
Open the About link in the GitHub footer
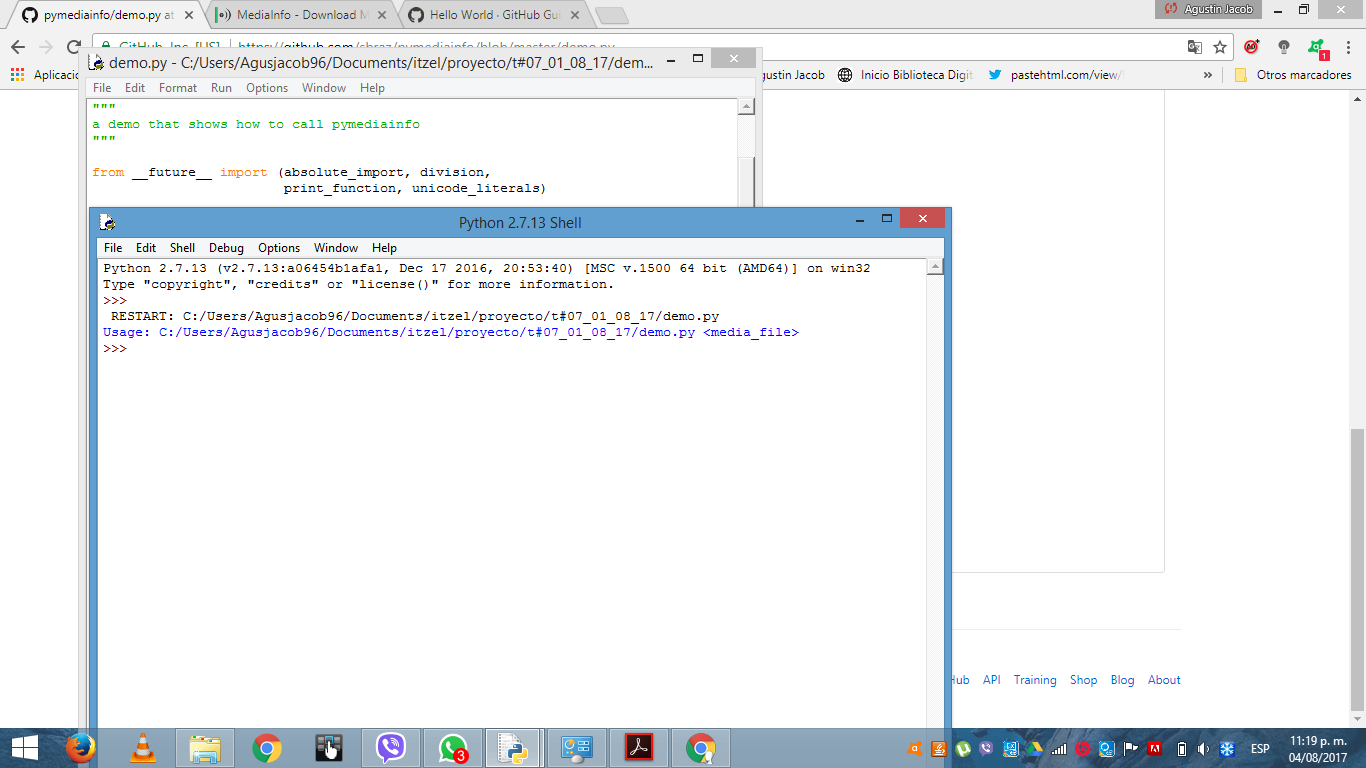(x=1163, y=680)
